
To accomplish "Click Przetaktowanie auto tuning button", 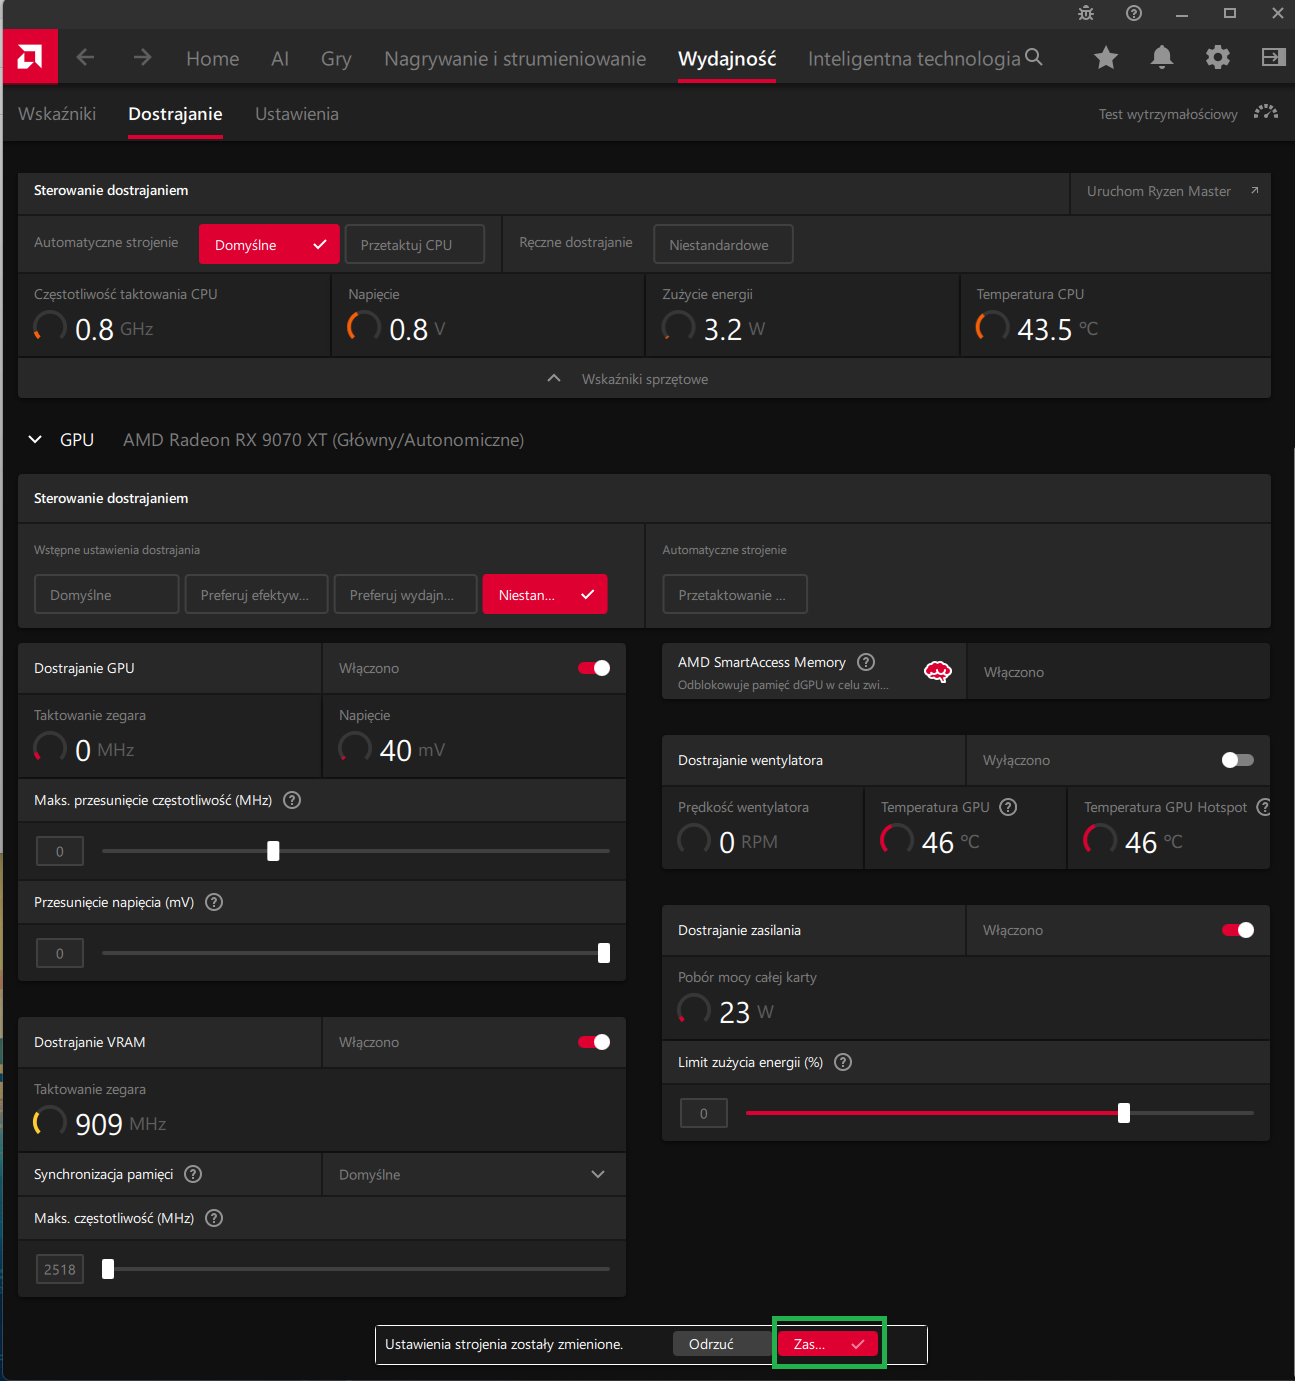I will (735, 594).
